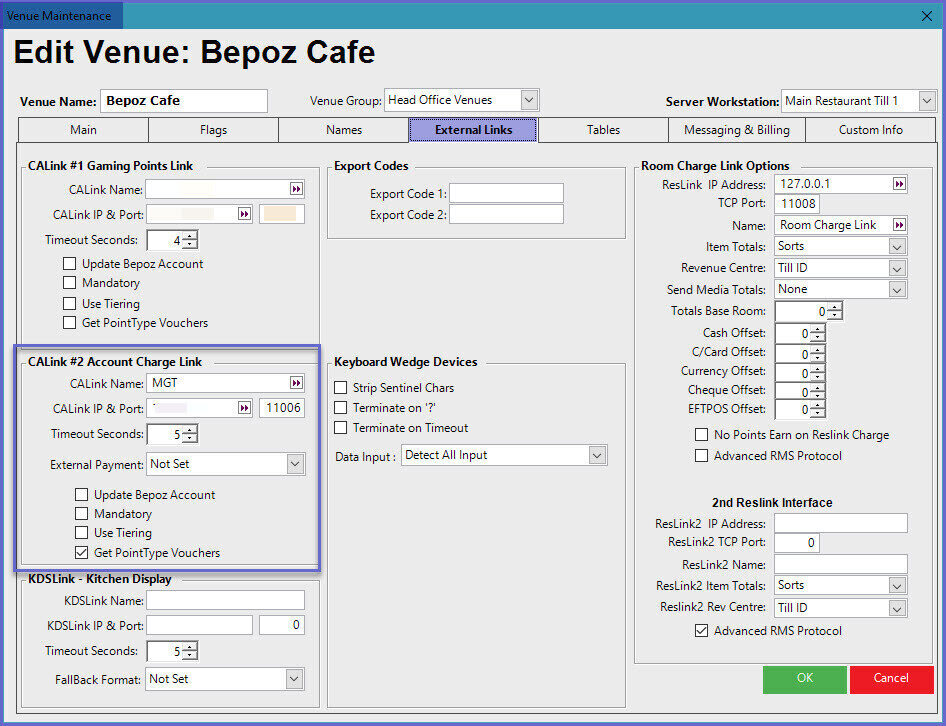Click the KDSLink IP address field
946x726 pixels.
[199, 625]
